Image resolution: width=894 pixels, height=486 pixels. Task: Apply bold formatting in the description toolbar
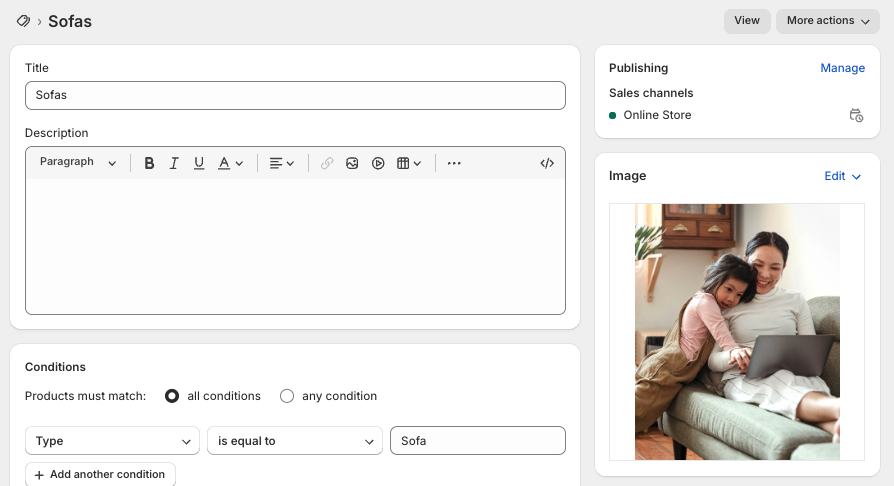(149, 163)
